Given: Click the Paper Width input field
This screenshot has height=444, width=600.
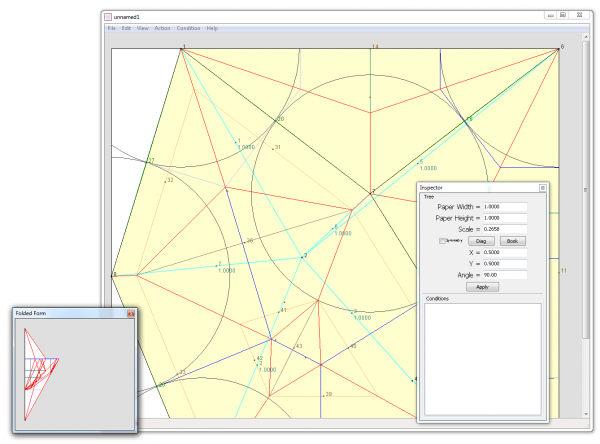Looking at the screenshot, I should (x=505, y=207).
